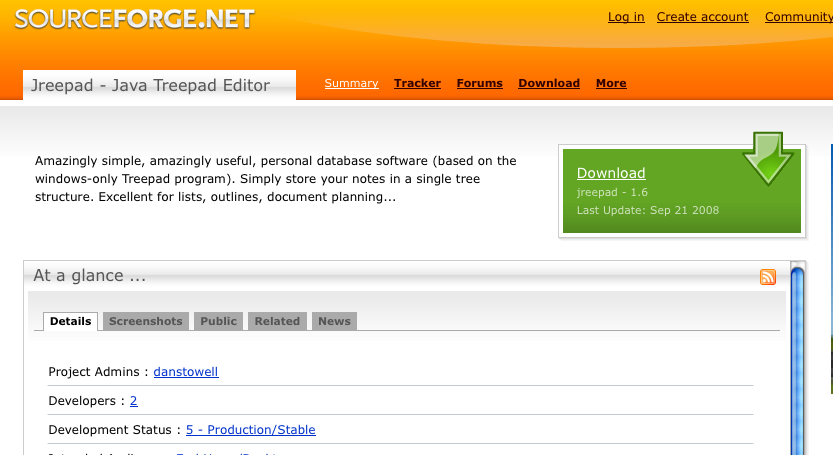
Task: Open the Log in link
Action: tap(626, 17)
